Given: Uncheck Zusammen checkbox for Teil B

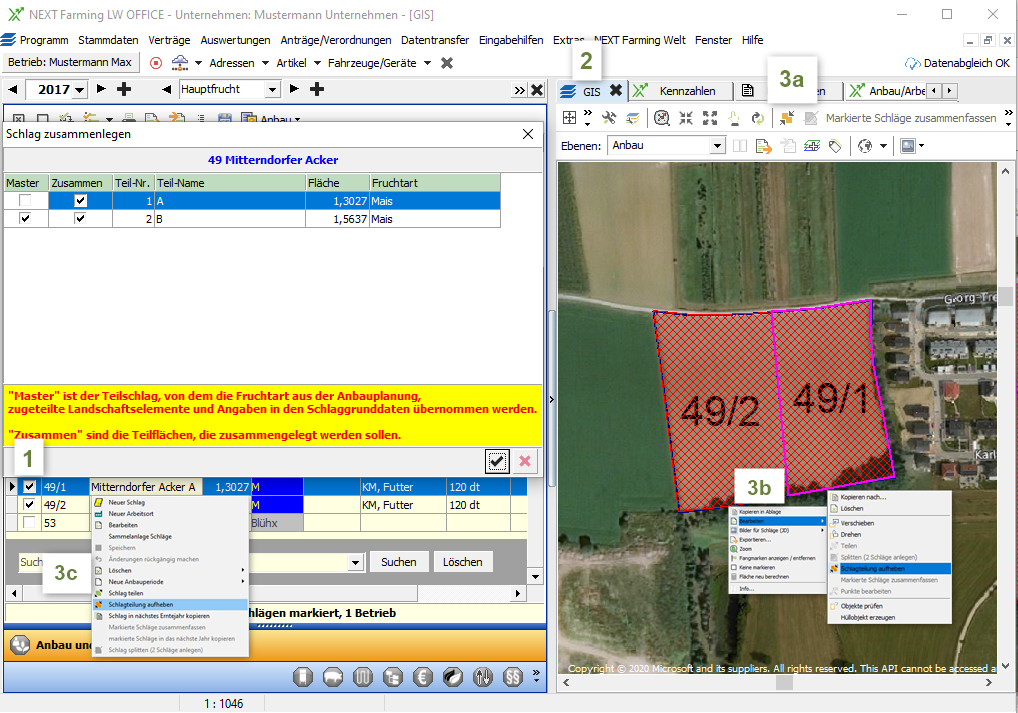Looking at the screenshot, I should point(81,219).
